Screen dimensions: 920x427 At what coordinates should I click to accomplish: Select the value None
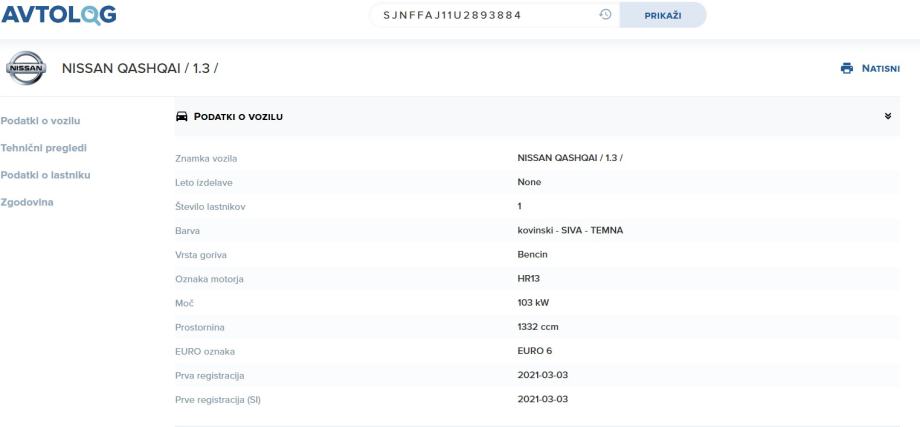529,182
